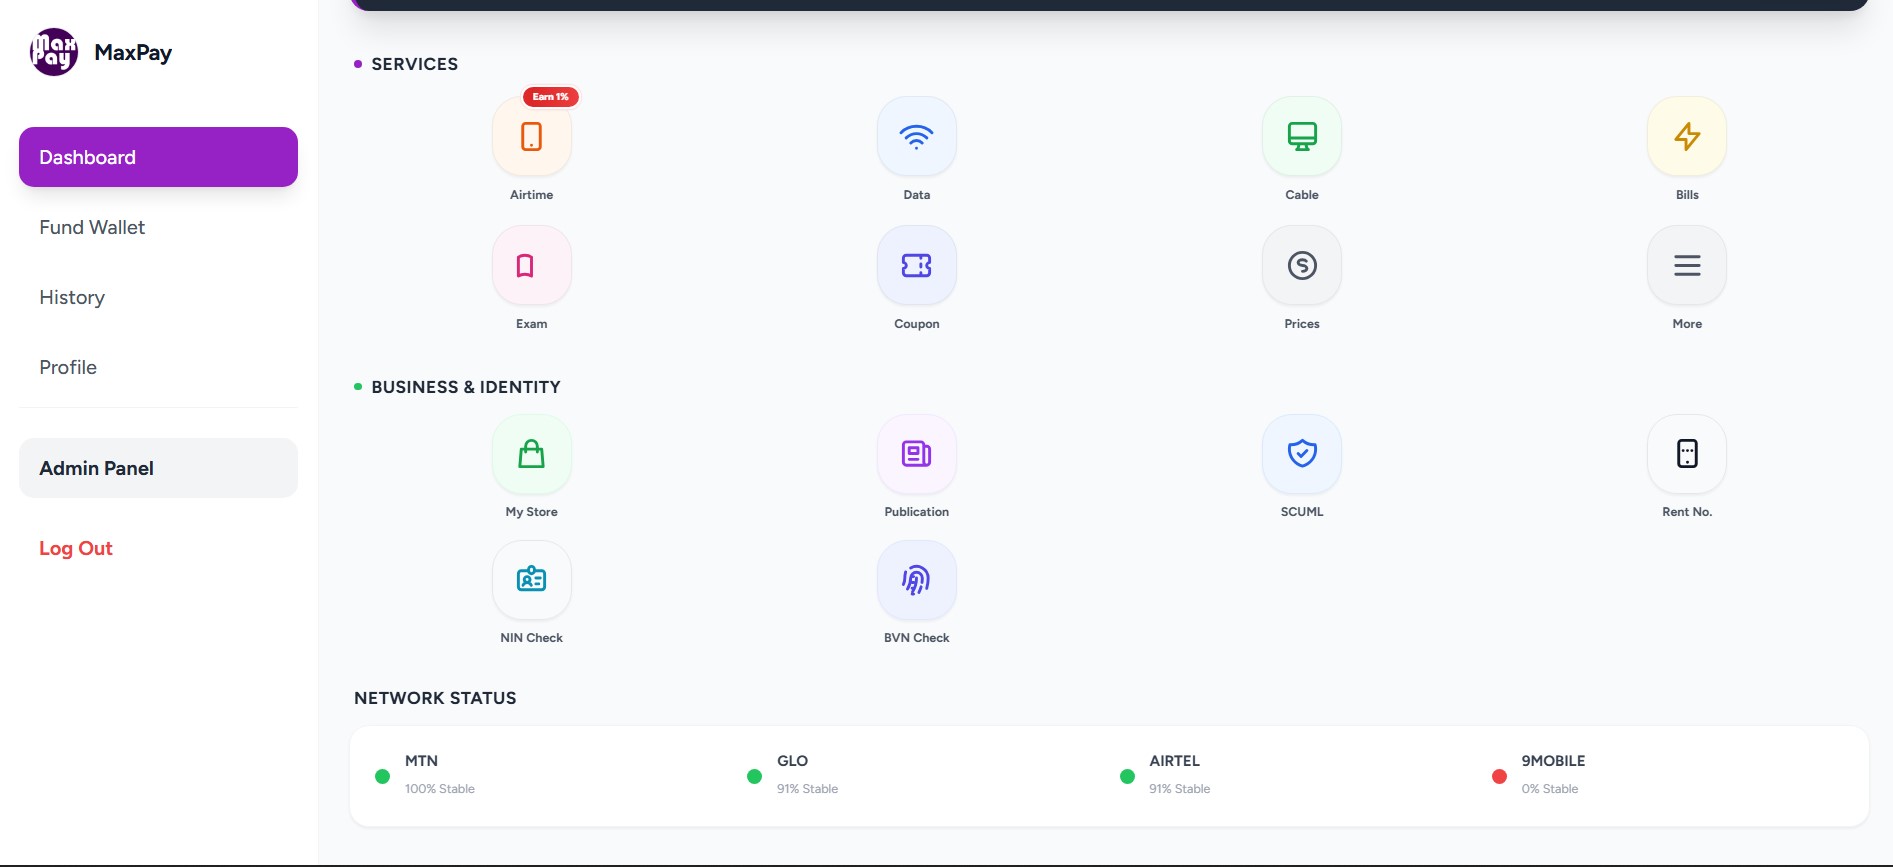Open Fund Wallet in the sidebar
The height and width of the screenshot is (867, 1893).
pos(158,227)
